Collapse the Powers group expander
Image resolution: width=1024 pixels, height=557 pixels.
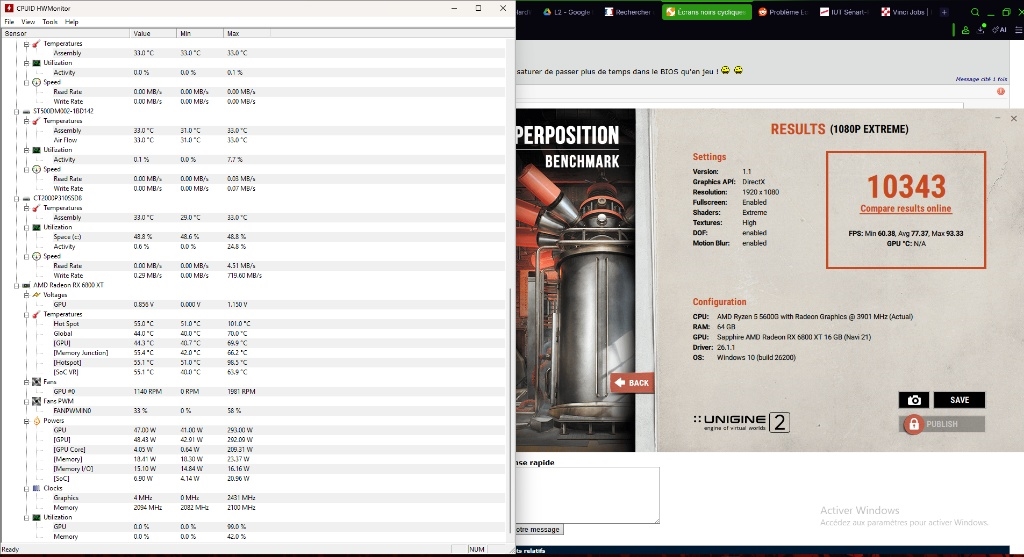pos(26,421)
